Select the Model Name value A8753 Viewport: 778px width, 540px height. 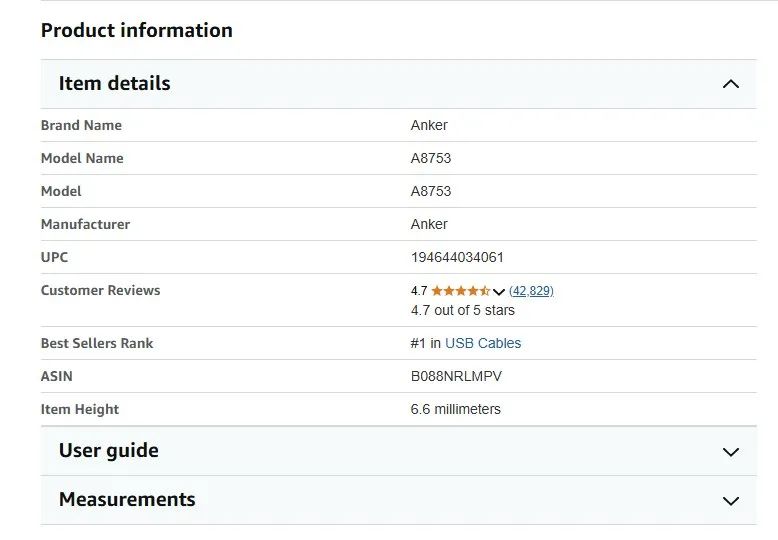point(431,158)
